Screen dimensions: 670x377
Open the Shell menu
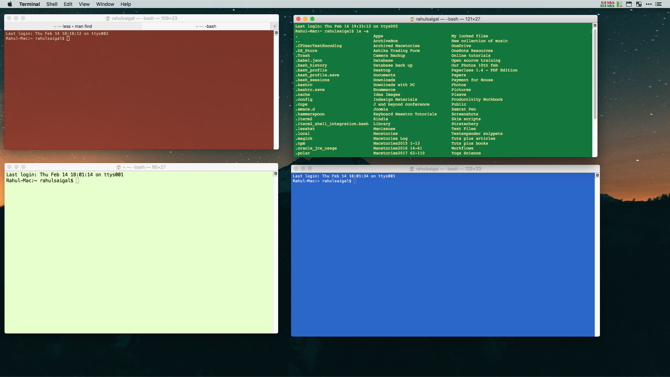52,4
